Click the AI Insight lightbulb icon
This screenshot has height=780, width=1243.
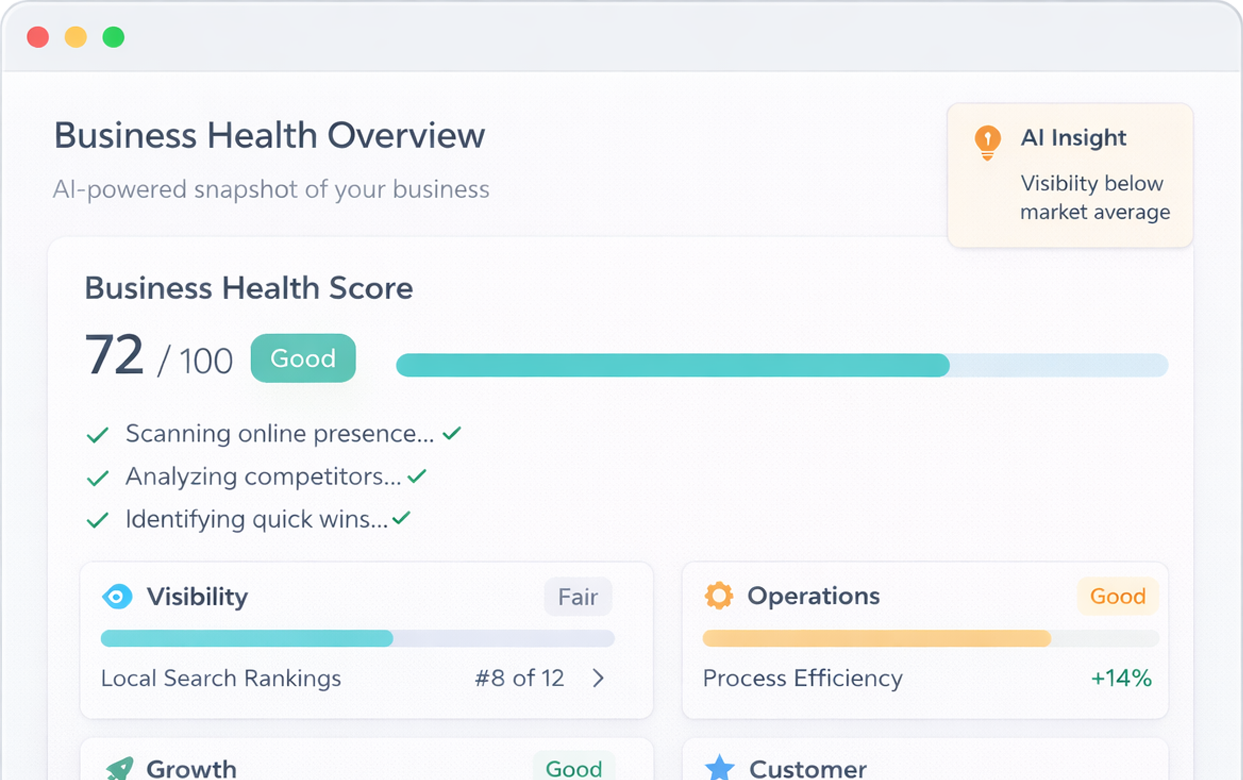987,142
